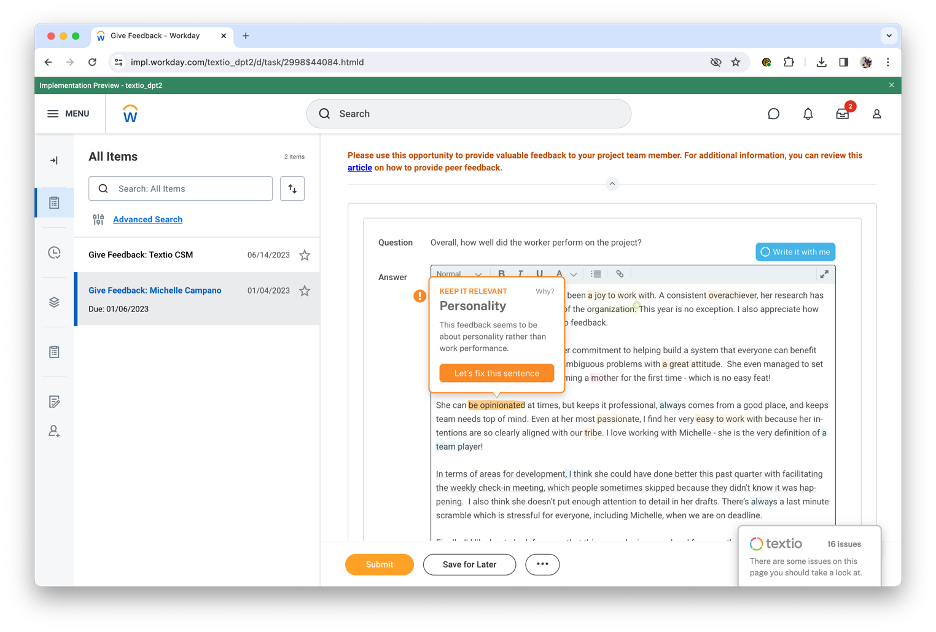
Task: Open the more actions ellipsis button
Action: [542, 564]
